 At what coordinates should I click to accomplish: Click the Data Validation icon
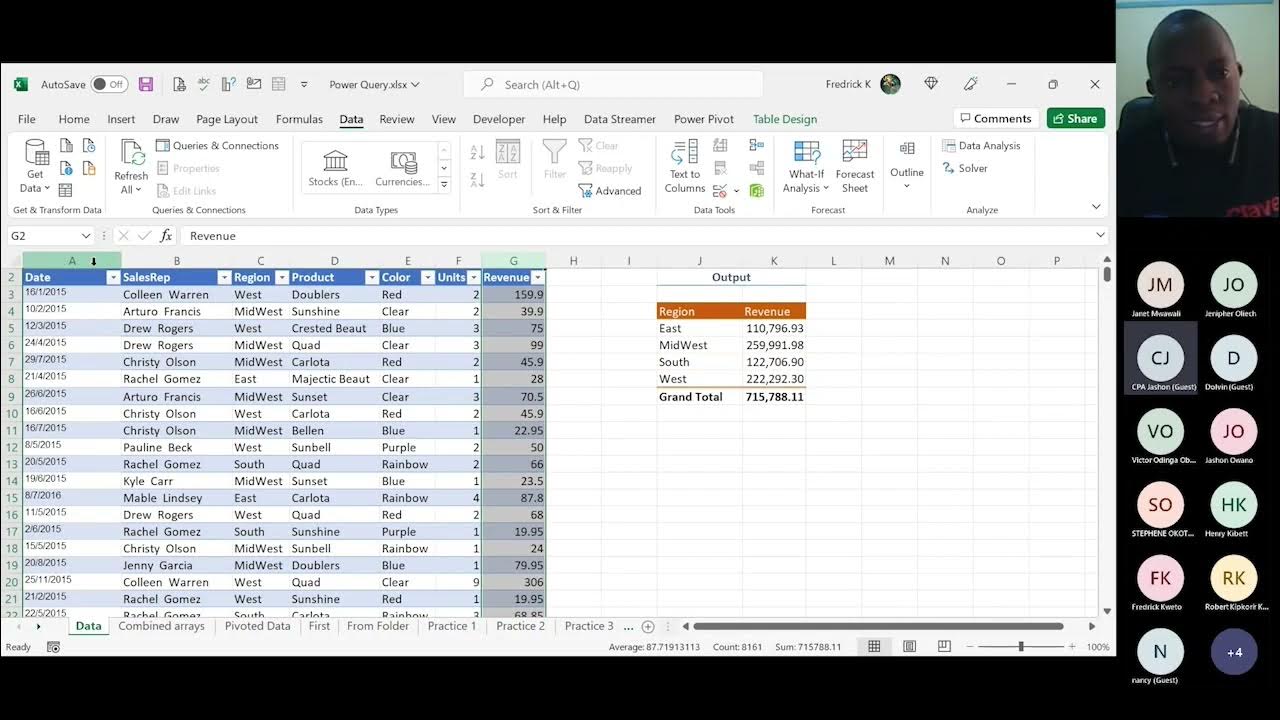point(720,191)
